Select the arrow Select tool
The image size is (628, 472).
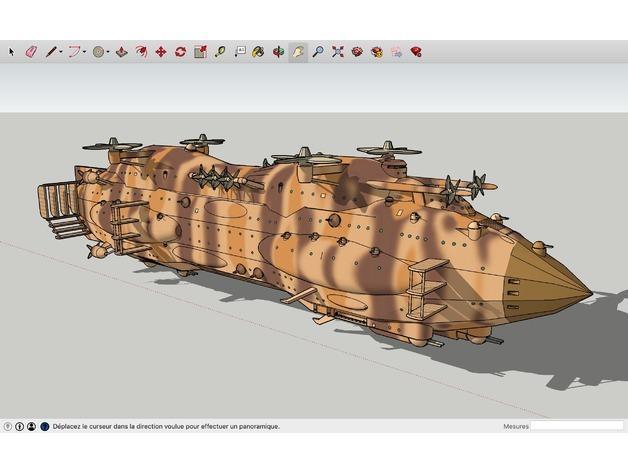coord(12,51)
